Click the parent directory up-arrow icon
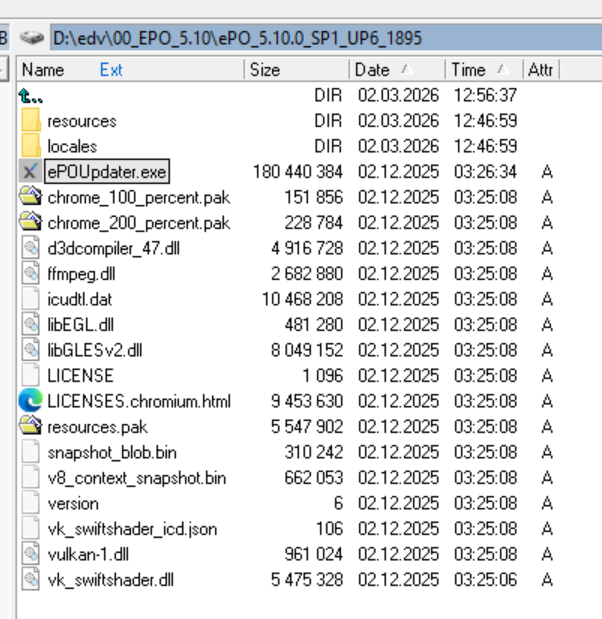The image size is (602, 619). click(30, 95)
